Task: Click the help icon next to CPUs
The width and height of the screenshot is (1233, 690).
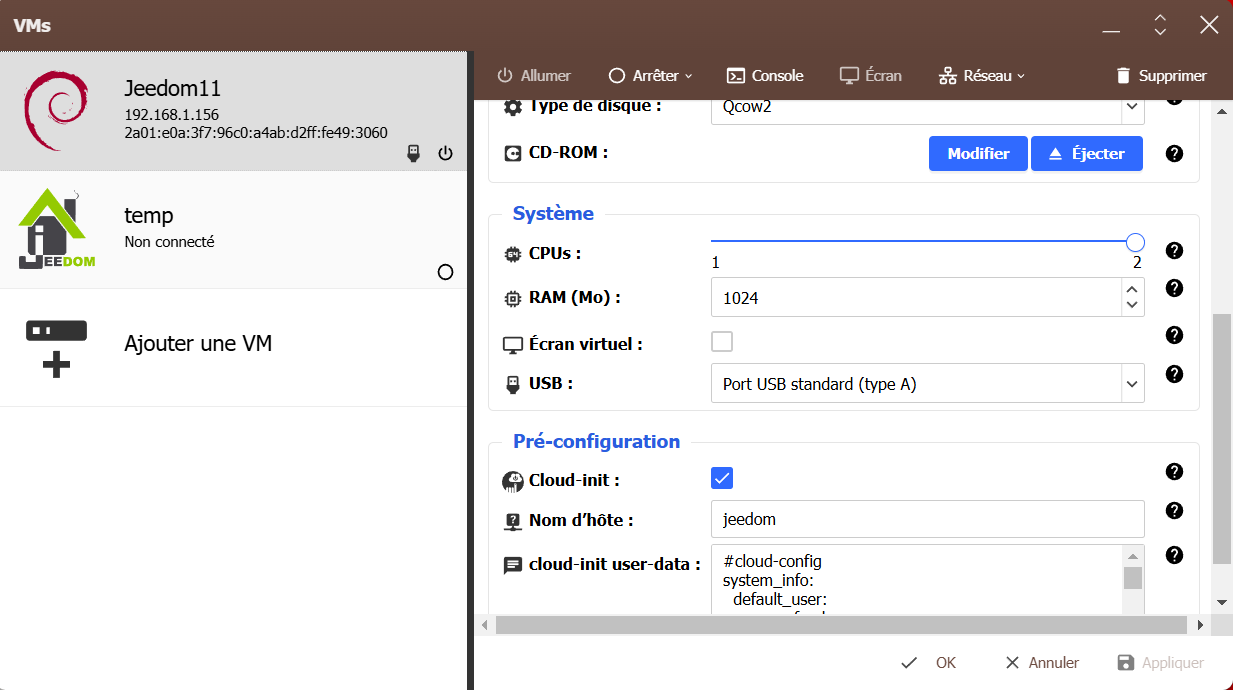Action: [x=1175, y=250]
